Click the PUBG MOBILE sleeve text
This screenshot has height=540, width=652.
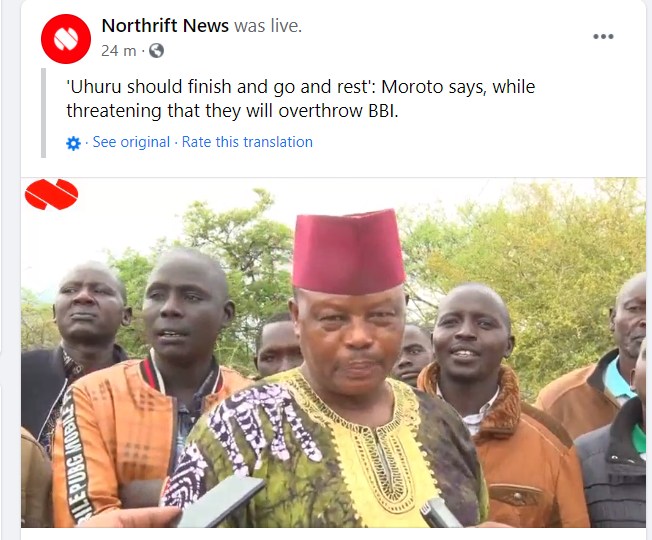(x=76, y=455)
